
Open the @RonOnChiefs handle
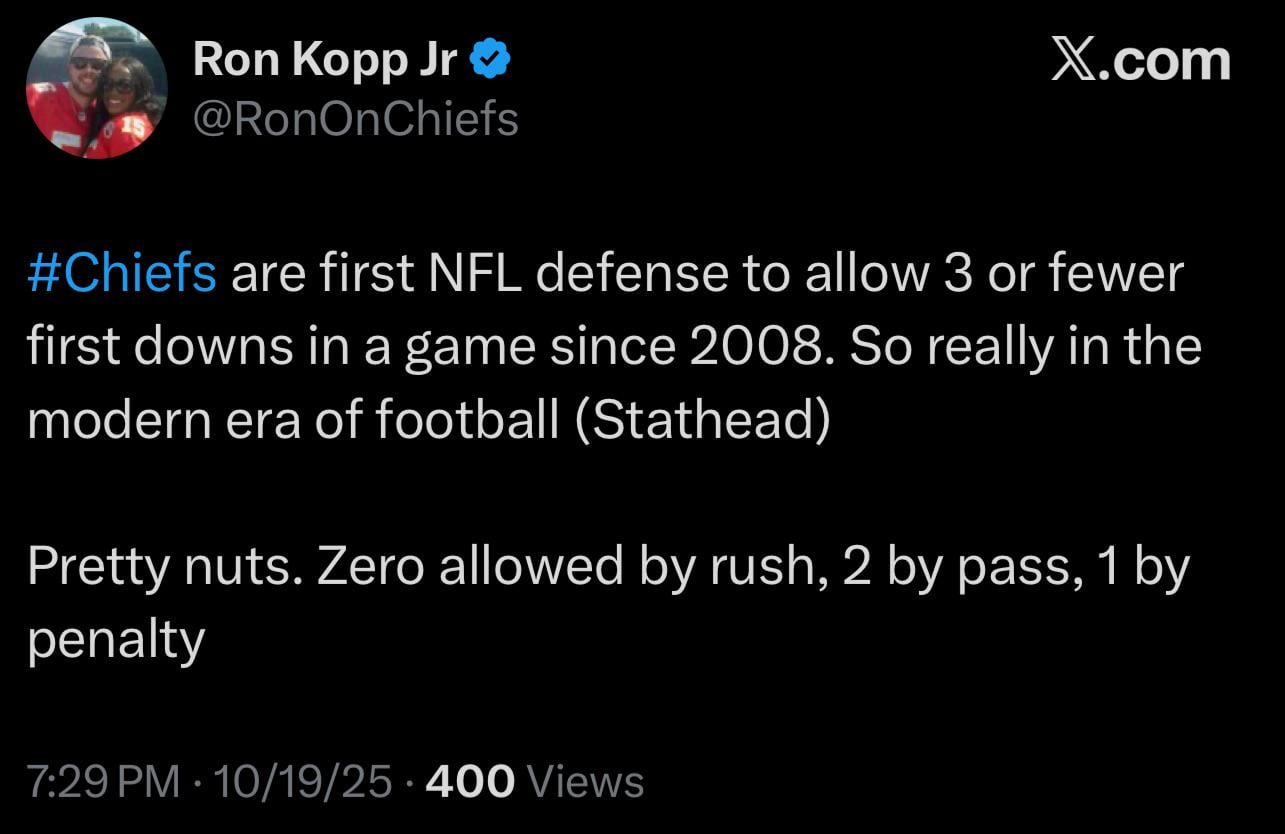[x=357, y=120]
